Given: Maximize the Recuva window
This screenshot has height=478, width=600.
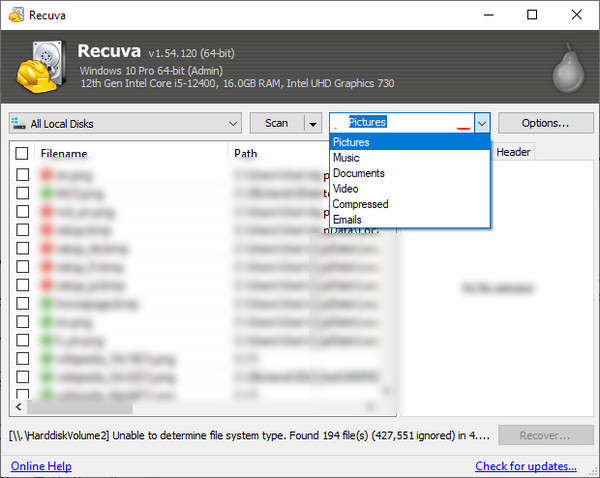Looking at the screenshot, I should [x=532, y=15].
